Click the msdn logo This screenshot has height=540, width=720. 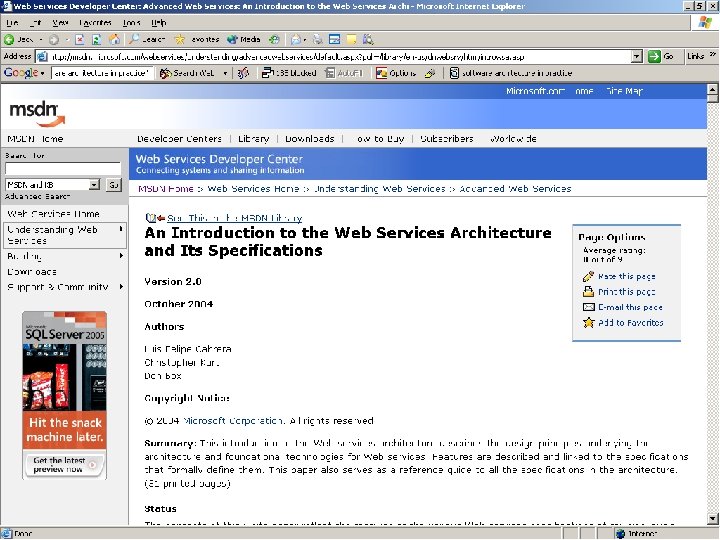tap(37, 113)
